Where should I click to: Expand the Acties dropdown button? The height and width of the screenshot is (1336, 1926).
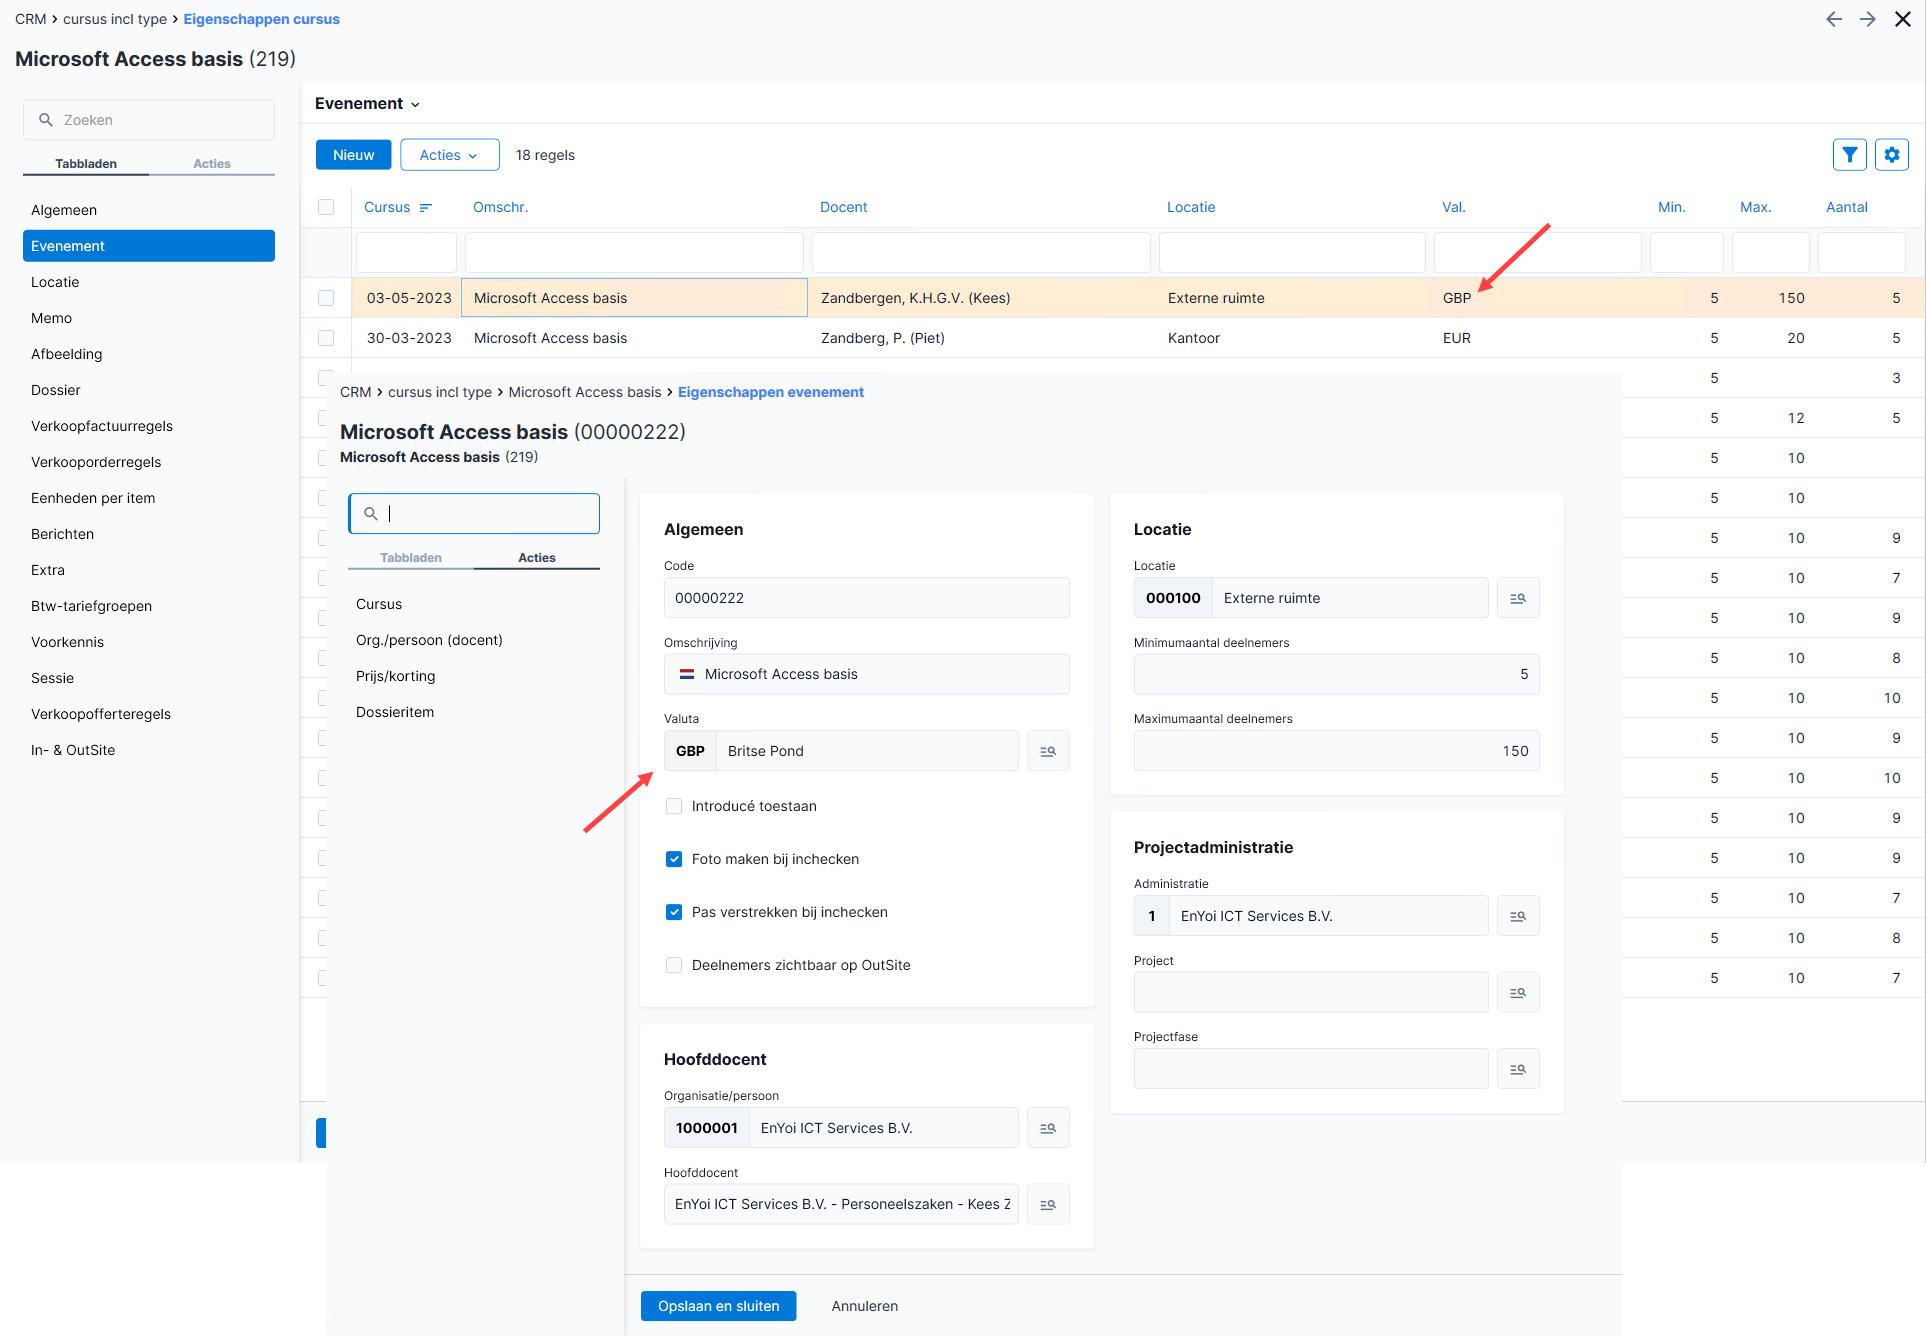coord(449,155)
